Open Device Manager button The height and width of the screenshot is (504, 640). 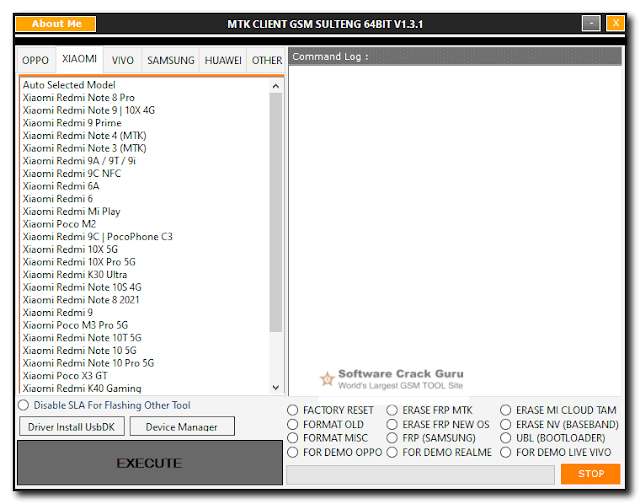(182, 427)
